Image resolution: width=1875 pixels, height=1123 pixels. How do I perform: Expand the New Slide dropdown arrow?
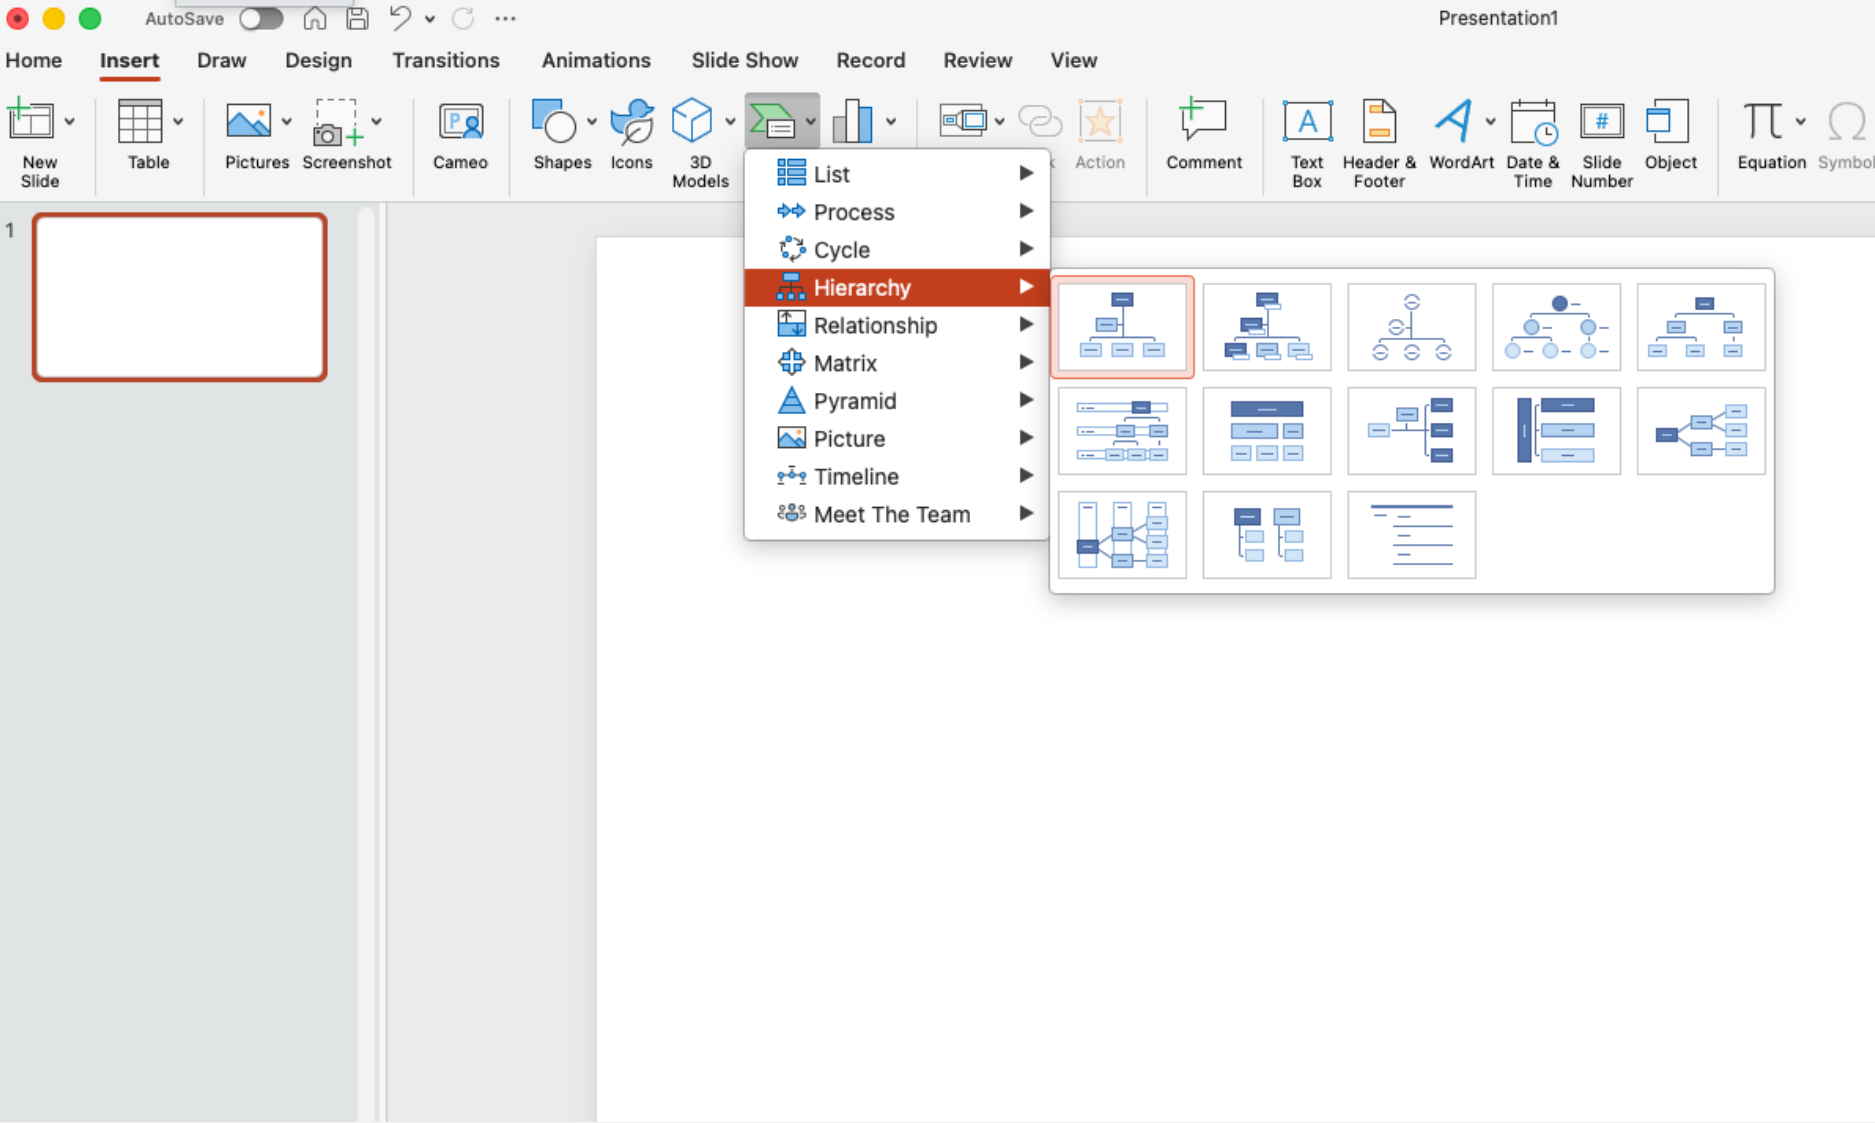pos(70,122)
